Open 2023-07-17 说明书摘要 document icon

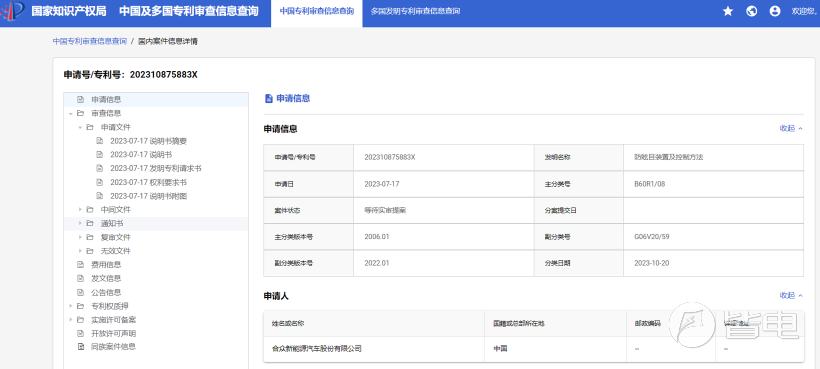(x=100, y=141)
